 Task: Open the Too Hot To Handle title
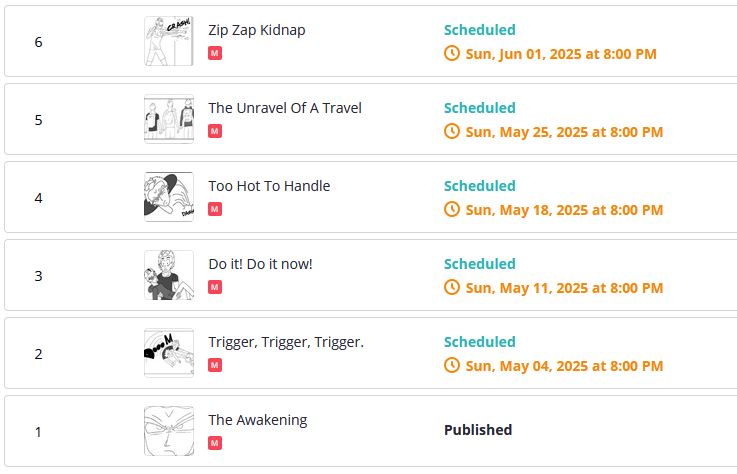[x=269, y=186]
